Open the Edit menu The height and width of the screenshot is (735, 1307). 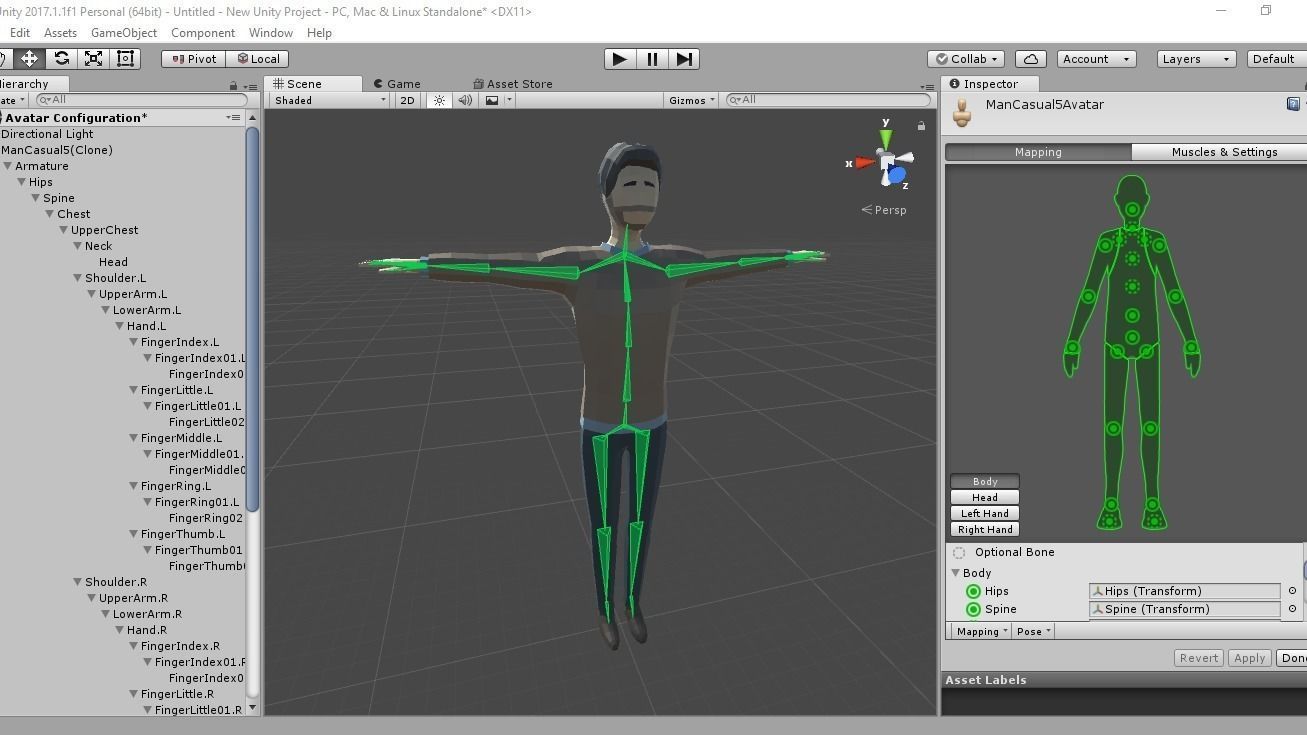[19, 33]
